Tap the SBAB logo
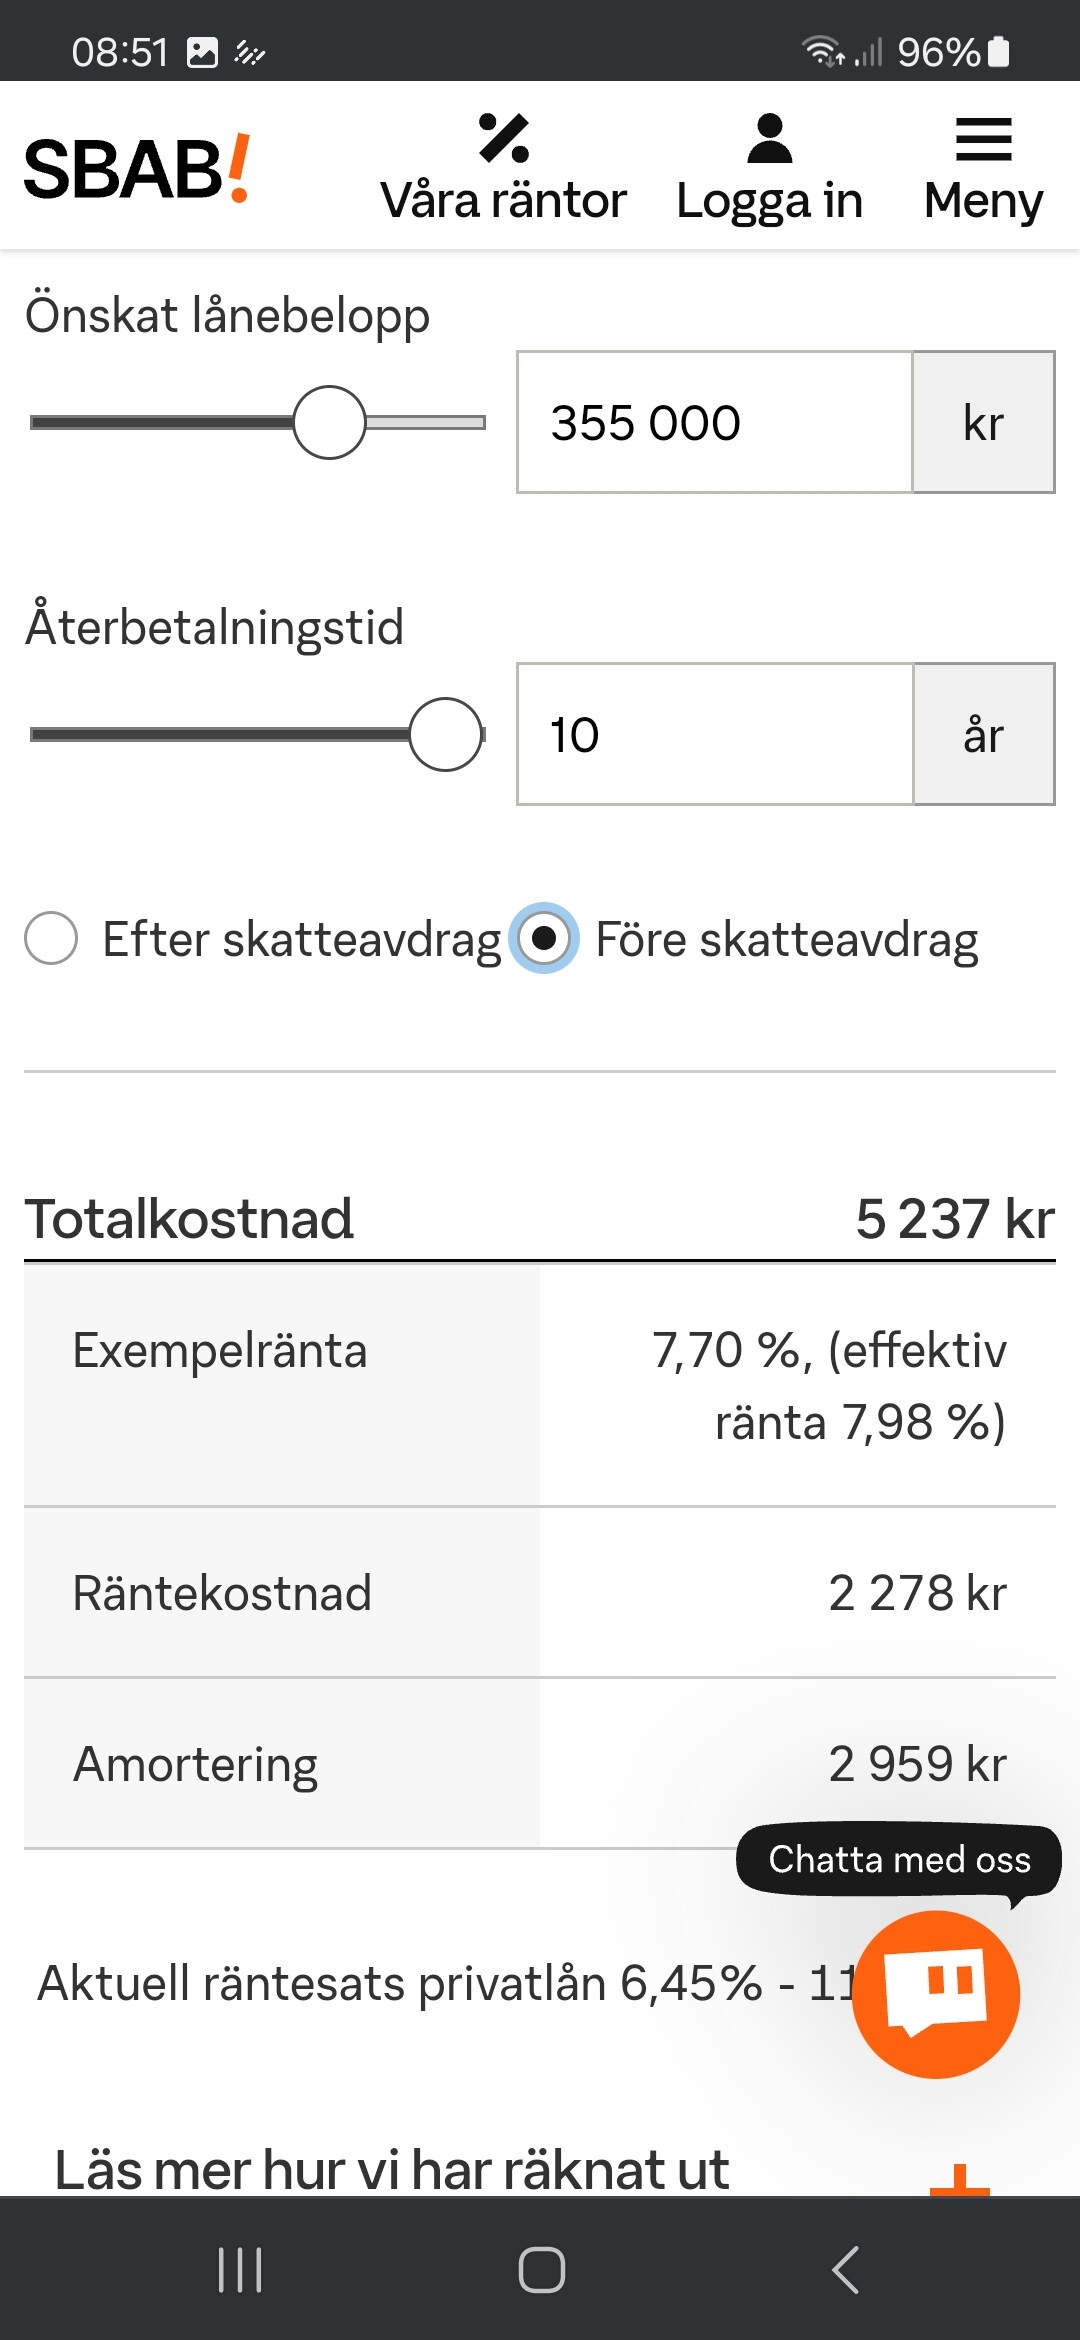Image resolution: width=1080 pixels, height=2340 pixels. [137, 168]
